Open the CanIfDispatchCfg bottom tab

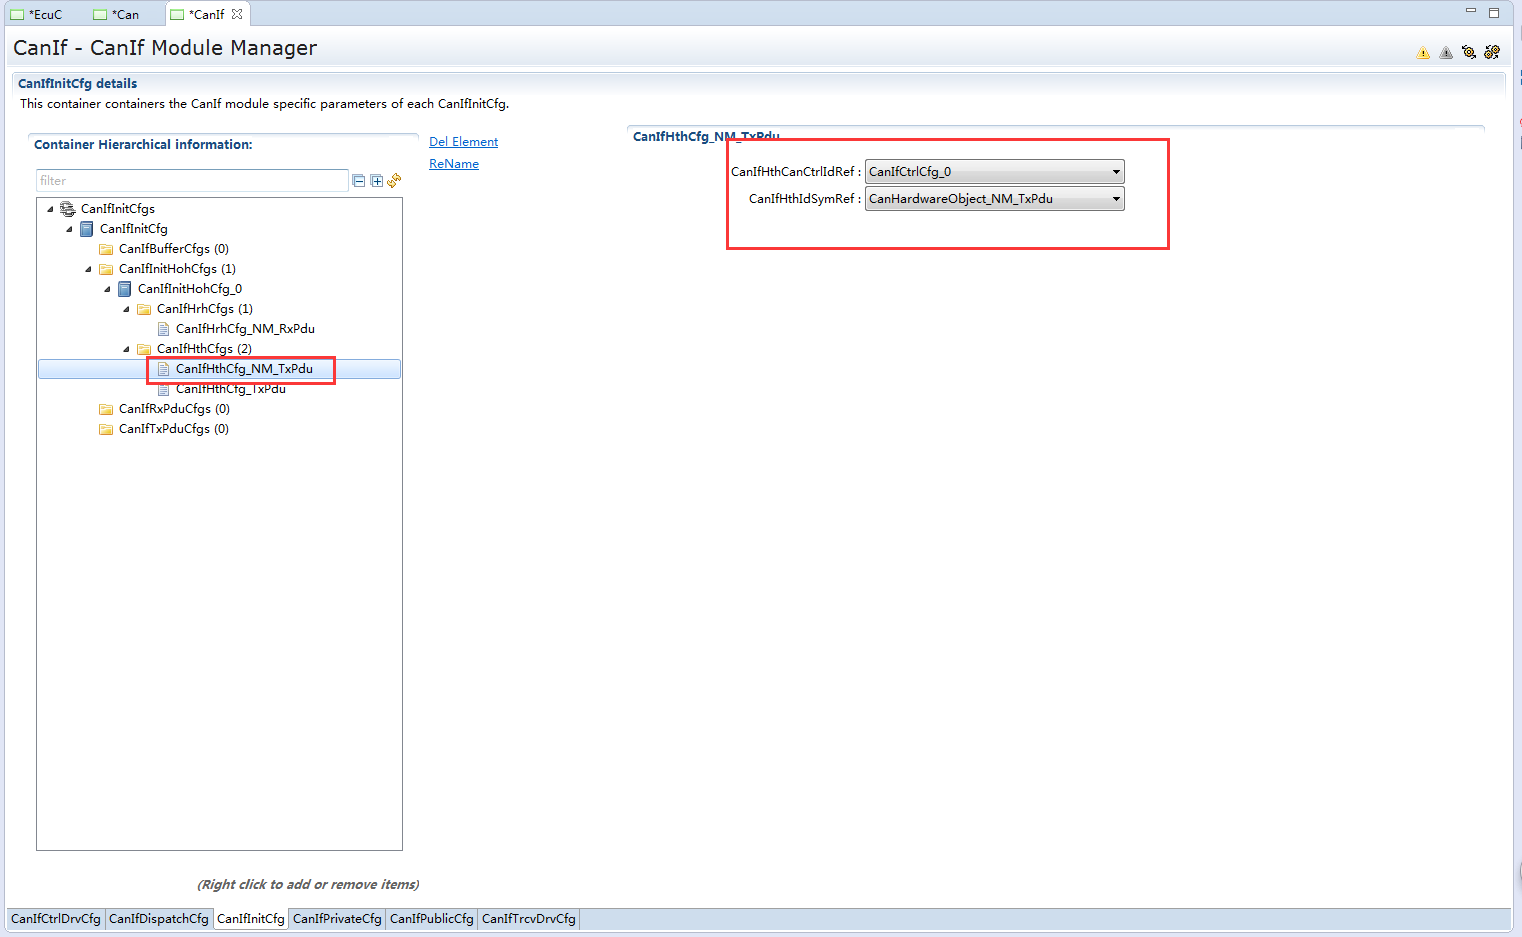coord(159,919)
